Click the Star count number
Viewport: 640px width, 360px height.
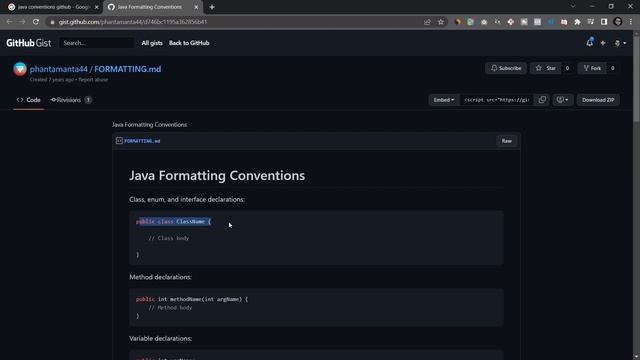pos(567,68)
